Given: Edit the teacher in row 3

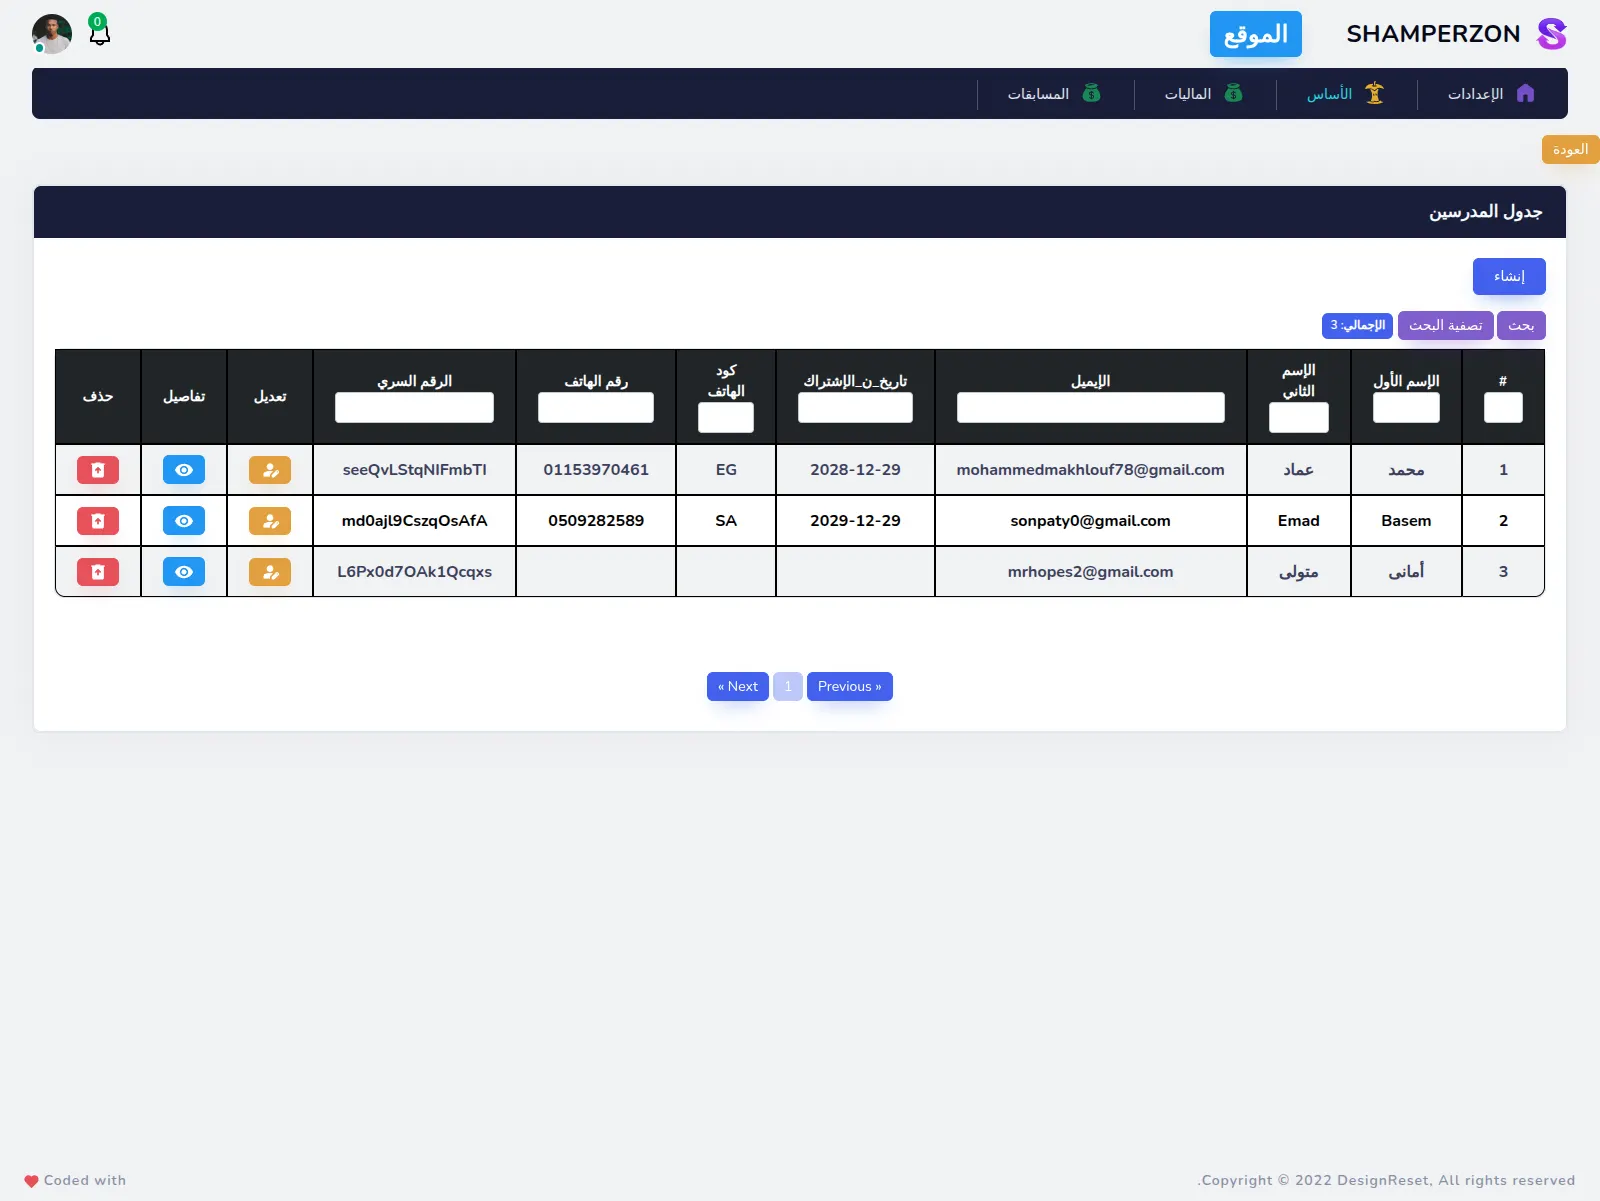Looking at the screenshot, I should pyautogui.click(x=270, y=572).
